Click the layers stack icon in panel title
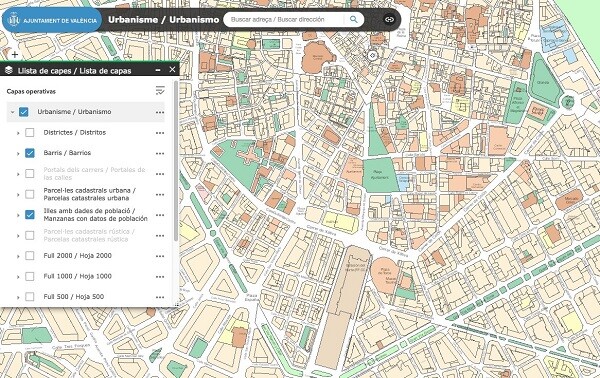Screen dimensions: 600x378 click(x=9, y=70)
